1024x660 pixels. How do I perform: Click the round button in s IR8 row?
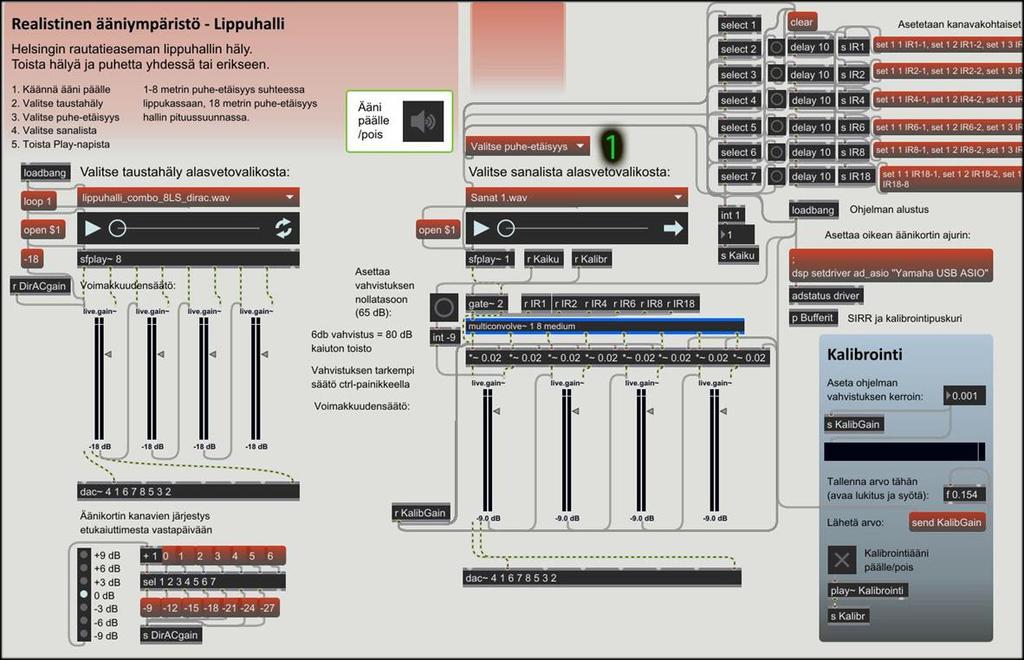click(776, 151)
